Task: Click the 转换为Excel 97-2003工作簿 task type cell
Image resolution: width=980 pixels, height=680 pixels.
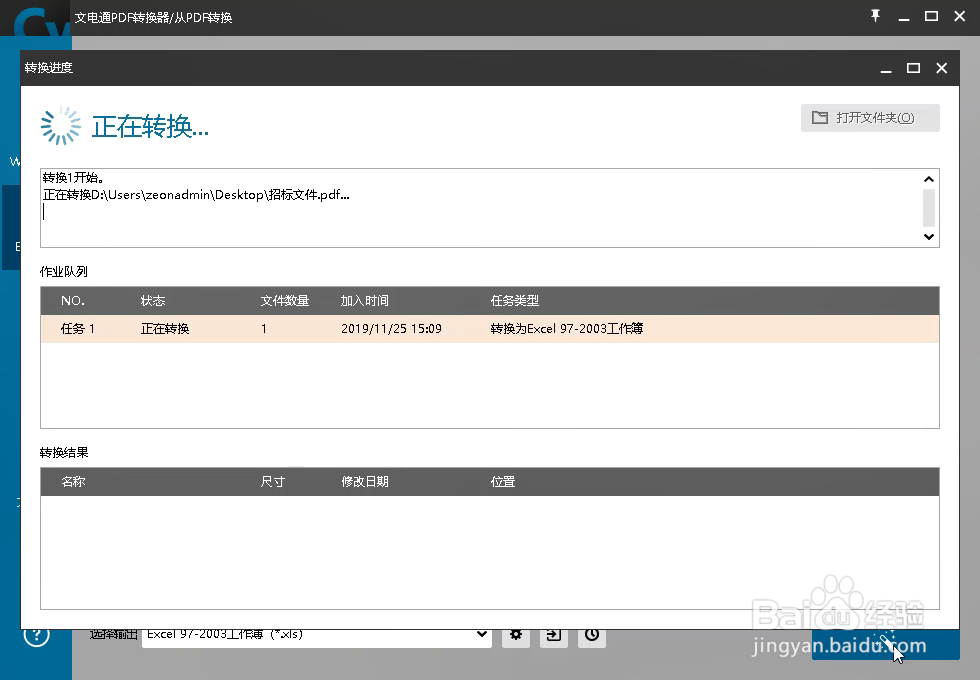Action: tap(567, 329)
